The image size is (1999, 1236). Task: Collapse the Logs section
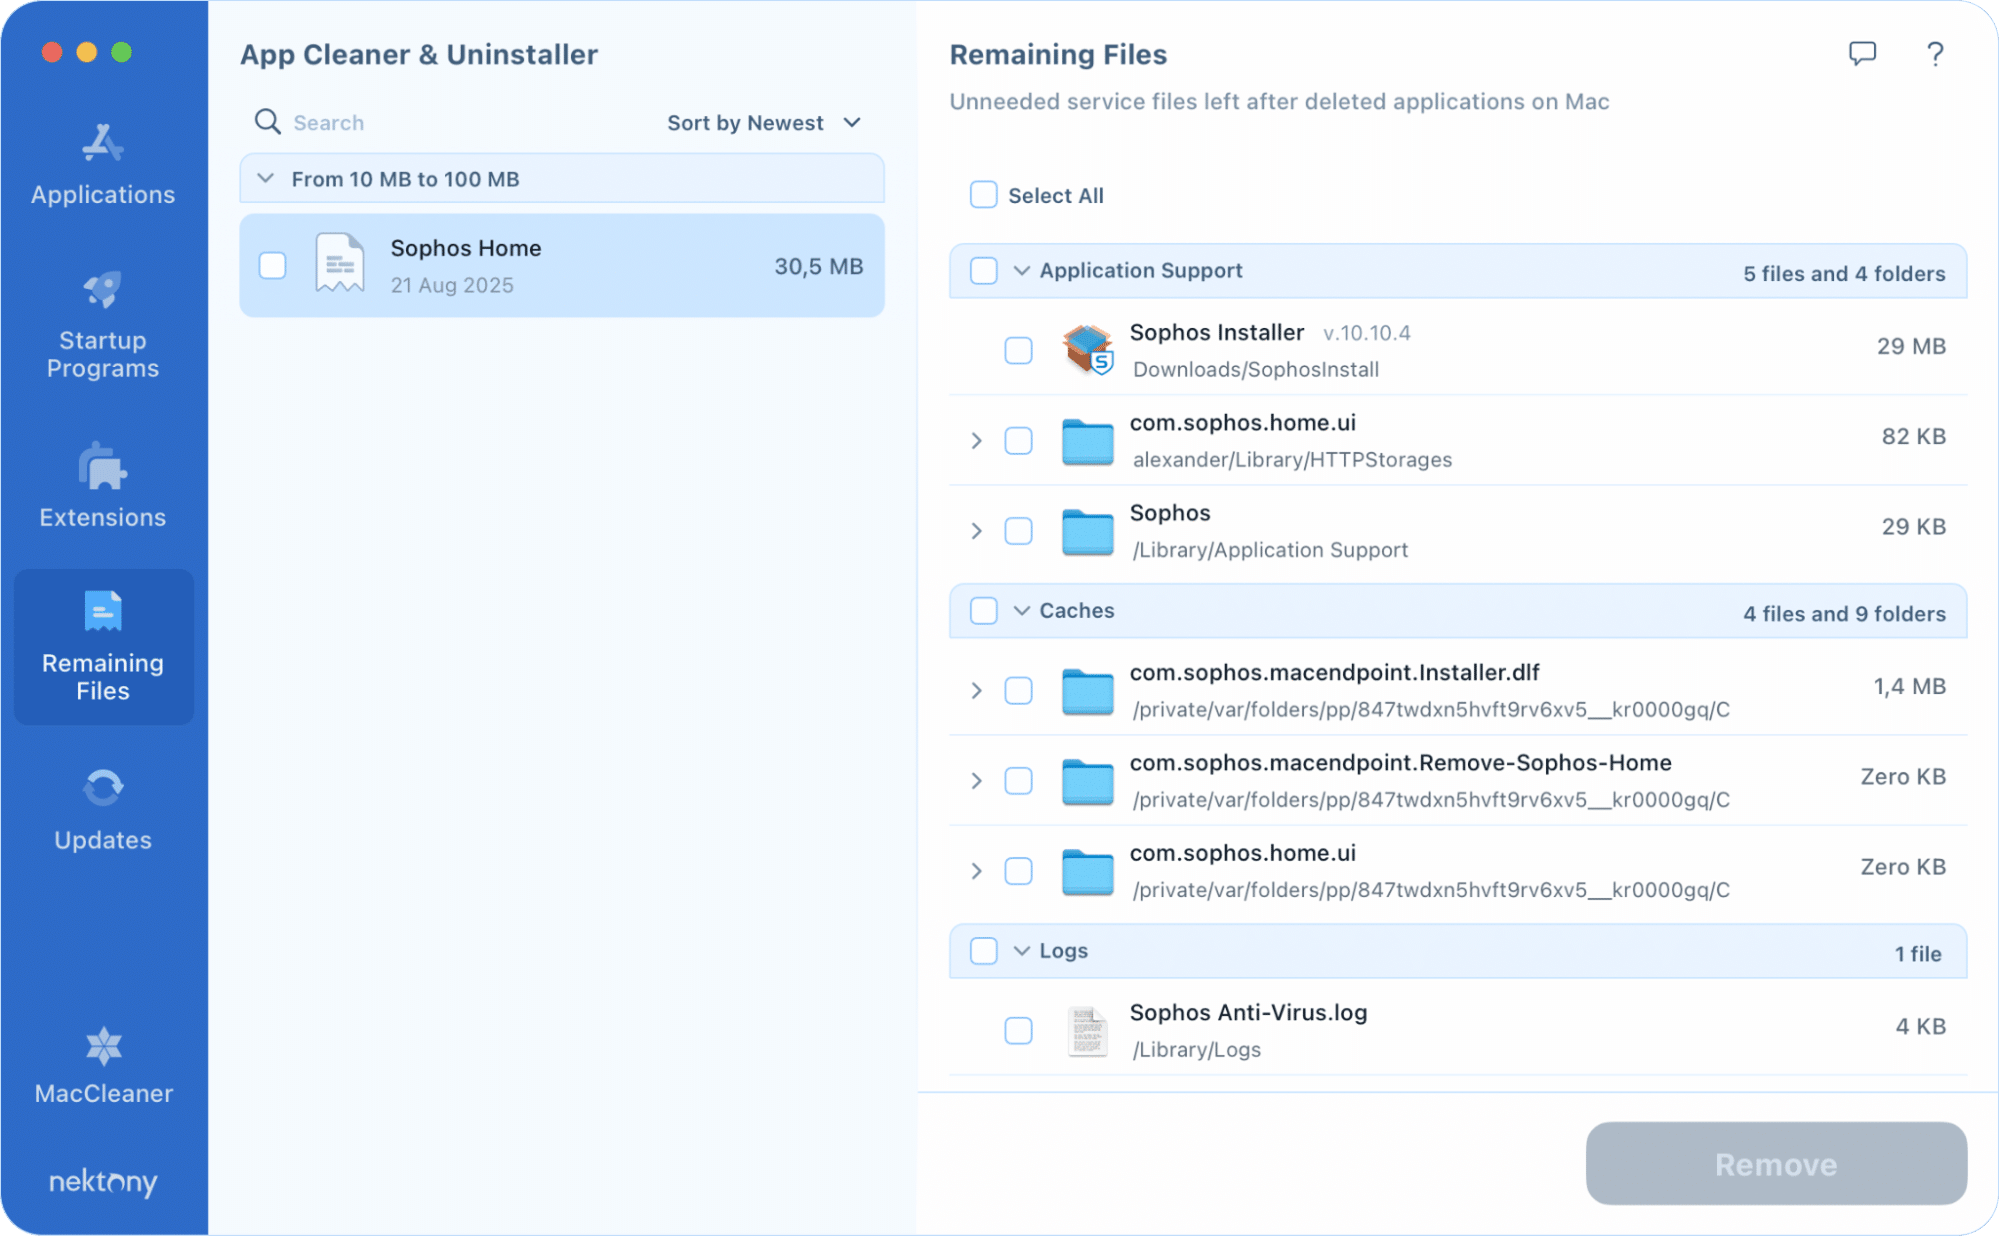[1021, 950]
